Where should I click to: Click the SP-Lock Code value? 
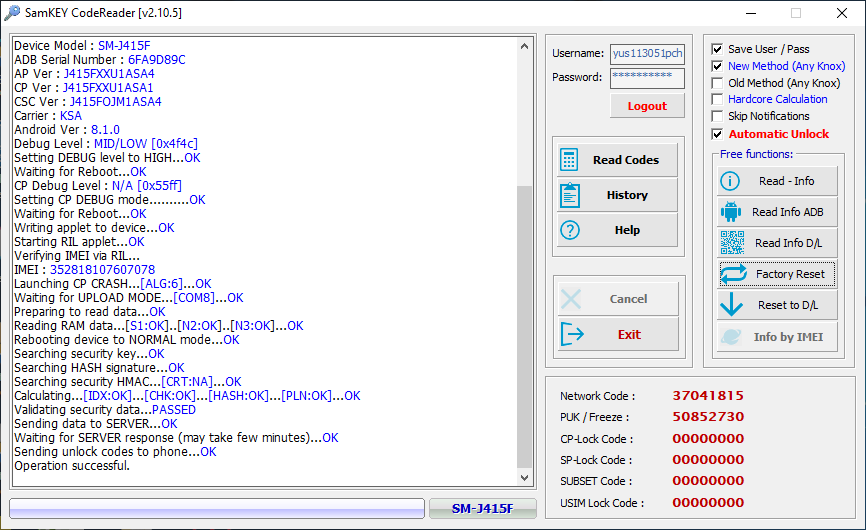click(708, 460)
